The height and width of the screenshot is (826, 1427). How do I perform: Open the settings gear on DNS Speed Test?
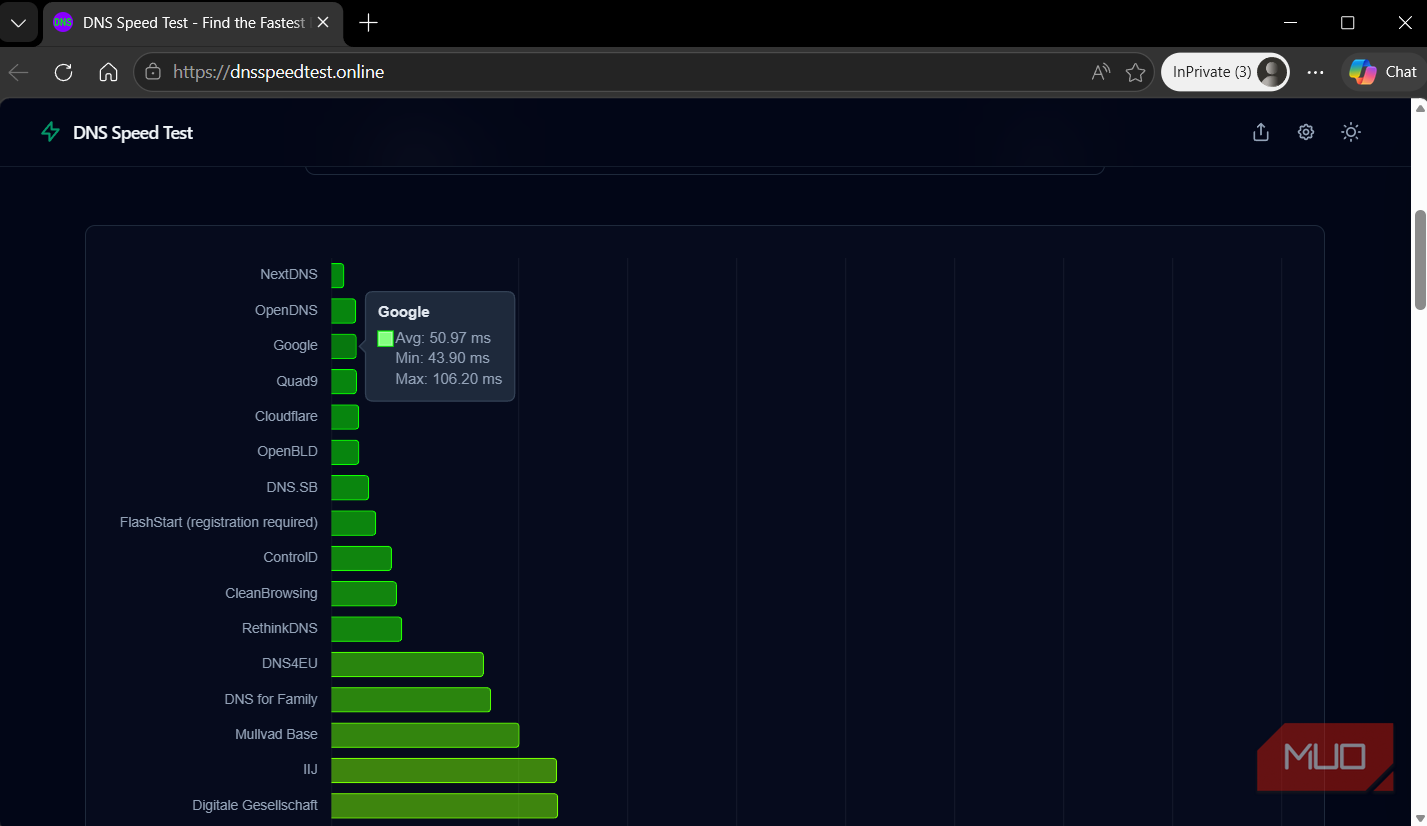click(x=1306, y=132)
